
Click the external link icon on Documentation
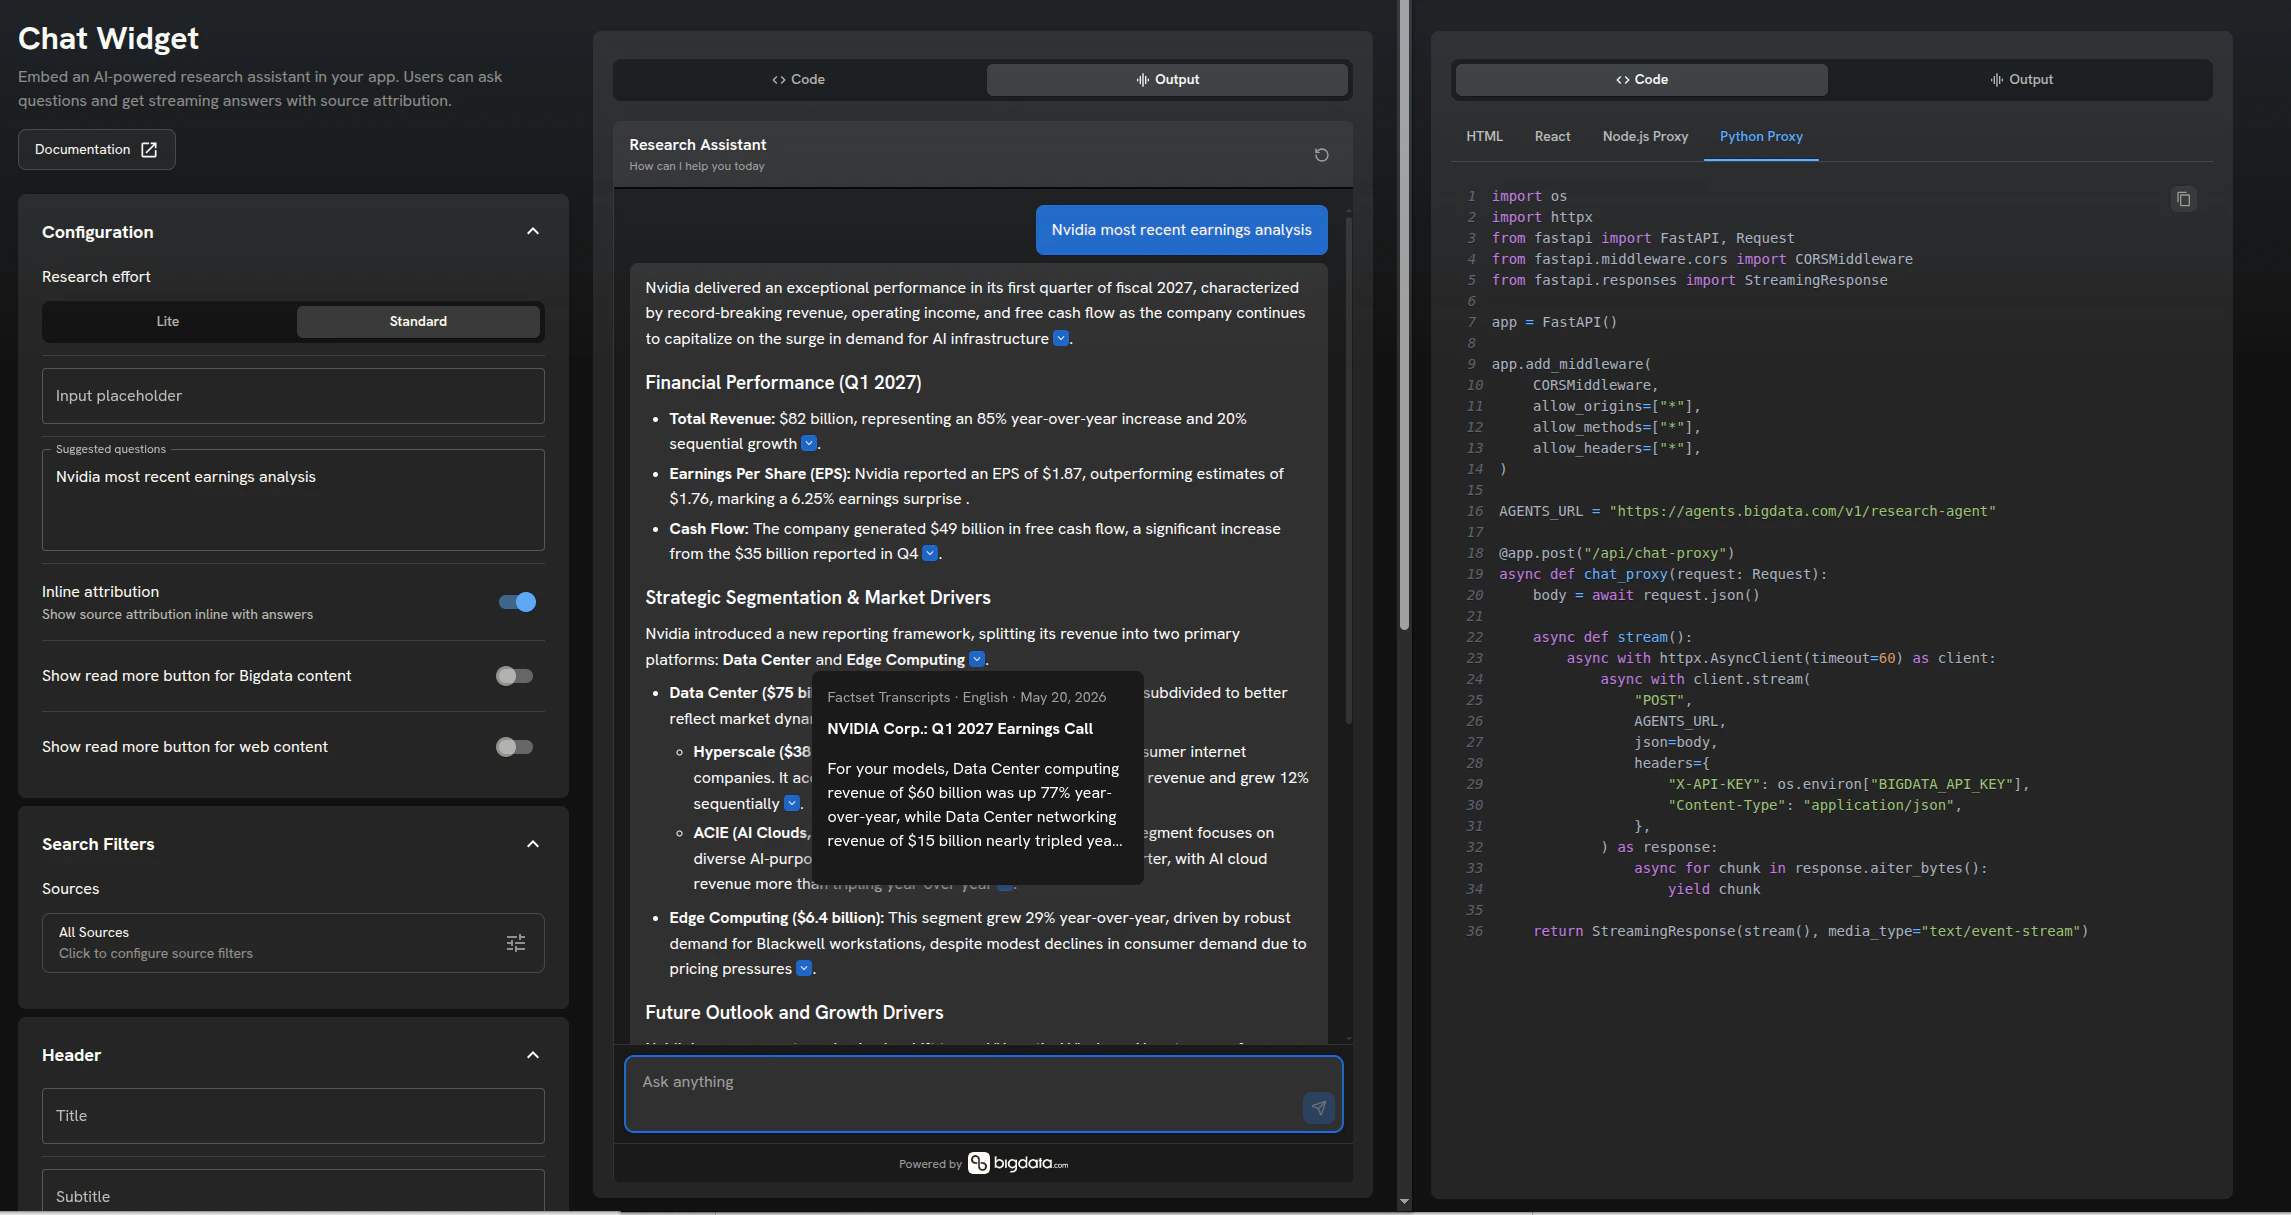point(149,149)
